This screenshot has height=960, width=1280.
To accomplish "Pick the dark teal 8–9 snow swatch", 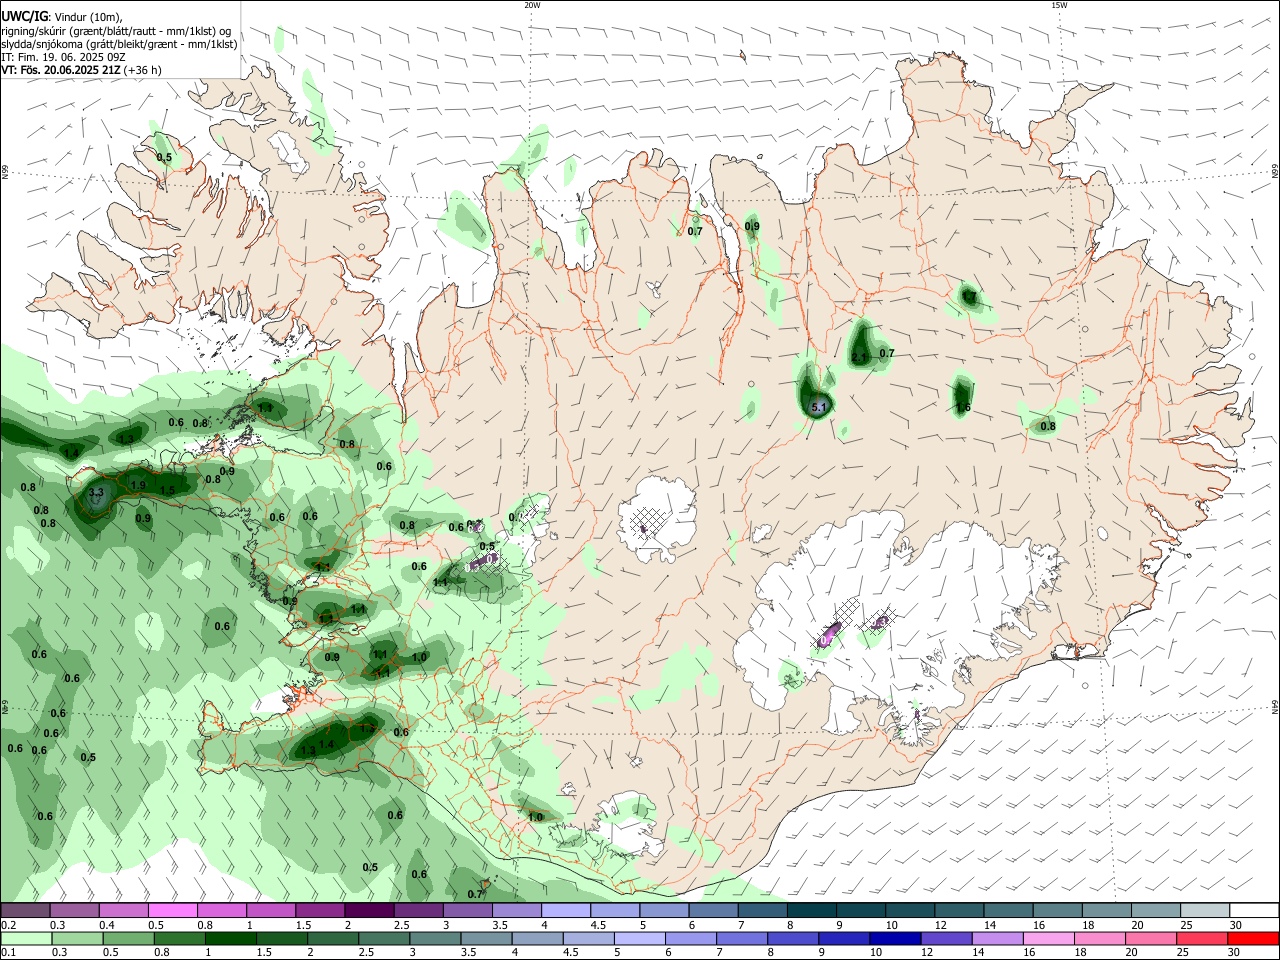I will [811, 910].
